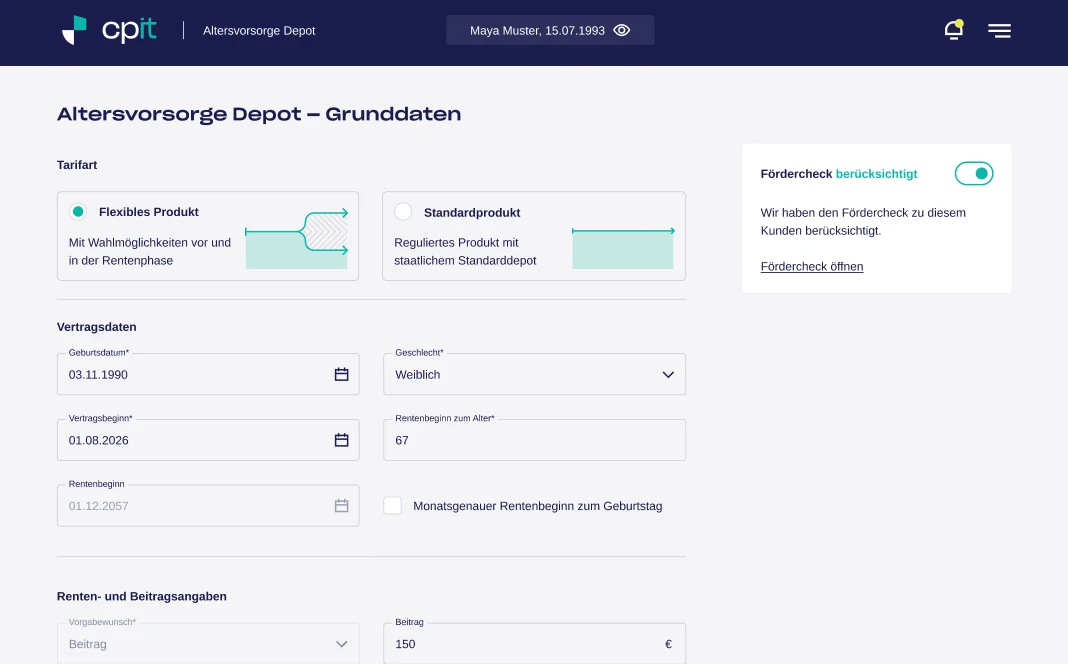Toggle the Fördercheck switch

973,174
